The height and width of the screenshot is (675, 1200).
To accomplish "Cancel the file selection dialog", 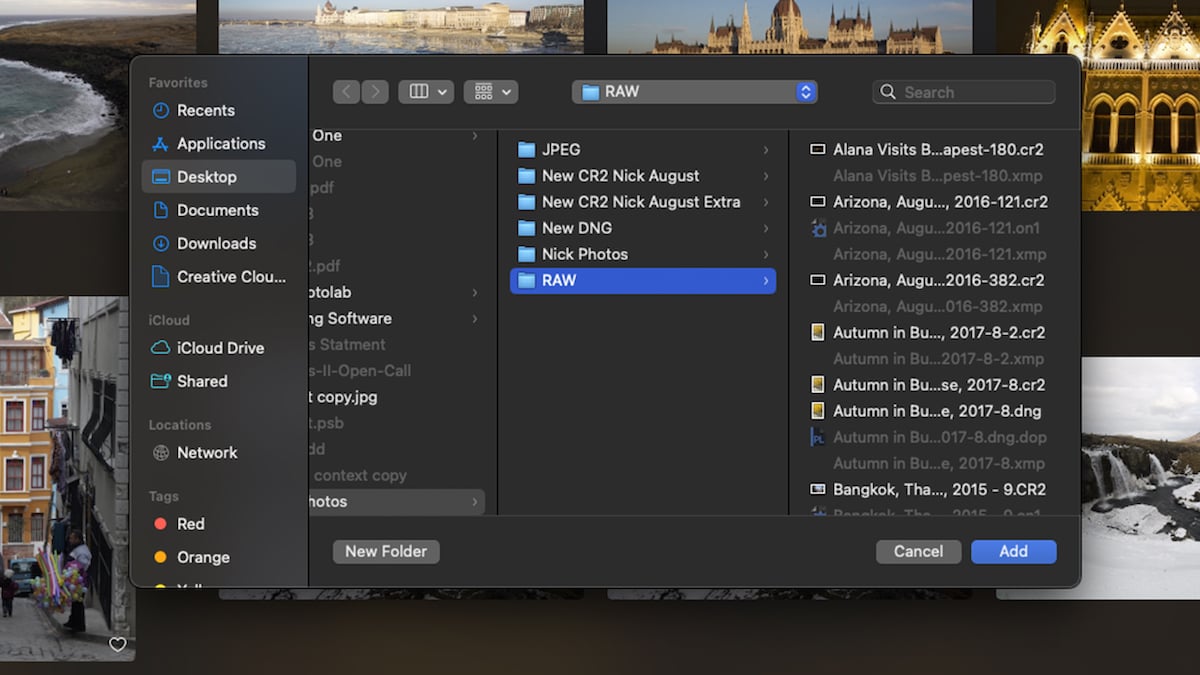I will pos(917,551).
